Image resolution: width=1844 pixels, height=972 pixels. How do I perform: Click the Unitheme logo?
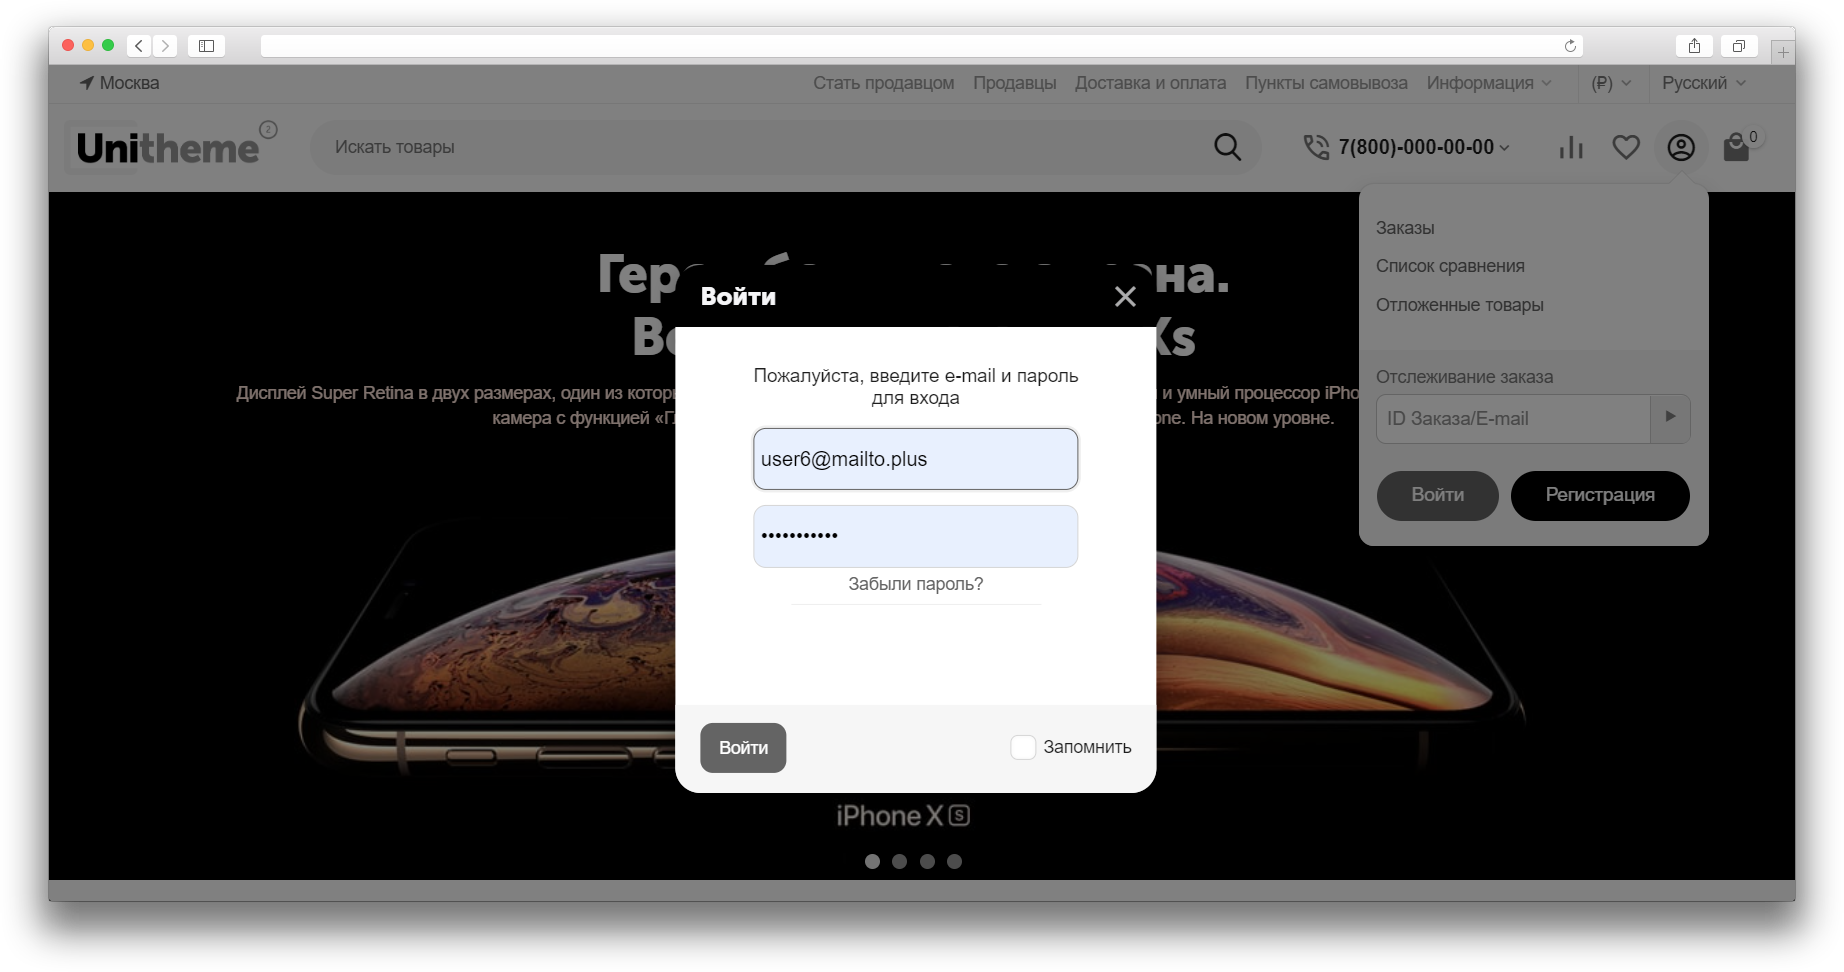(176, 147)
